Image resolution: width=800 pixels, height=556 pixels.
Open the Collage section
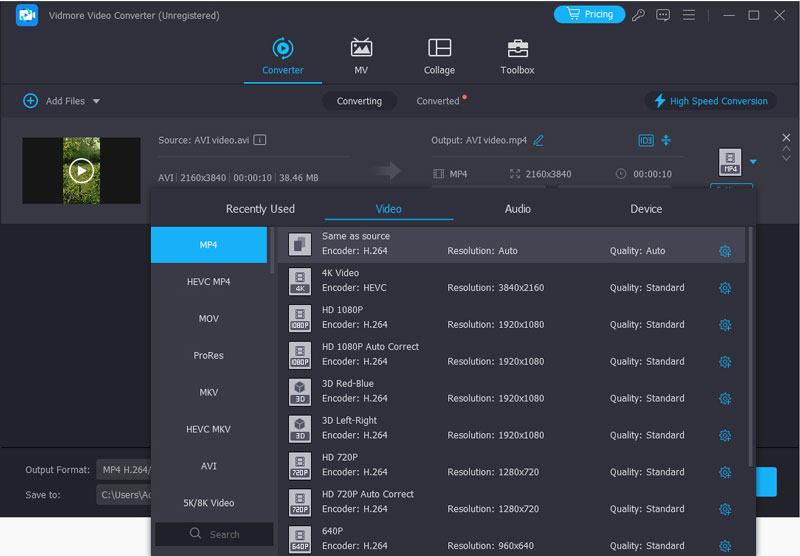tap(439, 56)
